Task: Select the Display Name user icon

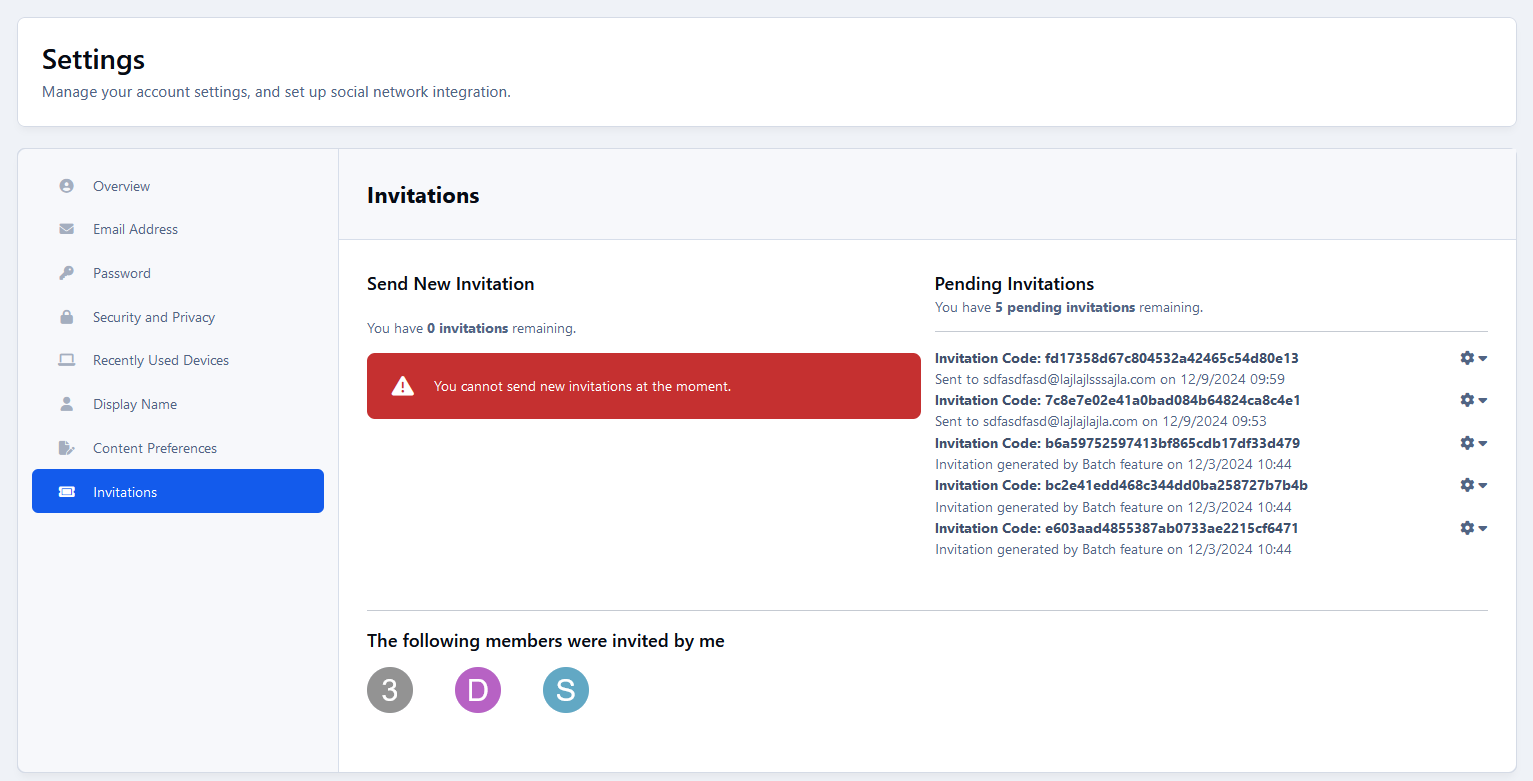Action: pyautogui.click(x=65, y=404)
